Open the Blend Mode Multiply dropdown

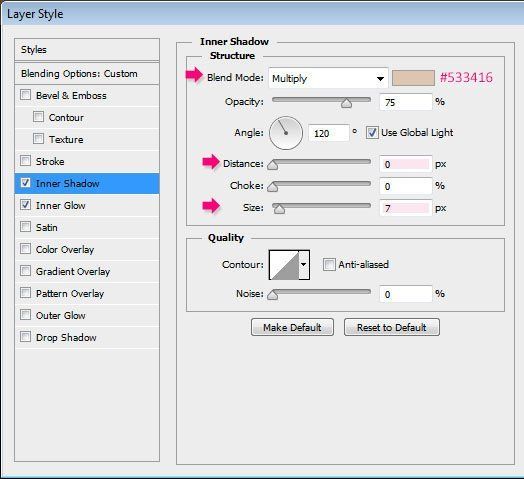328,78
